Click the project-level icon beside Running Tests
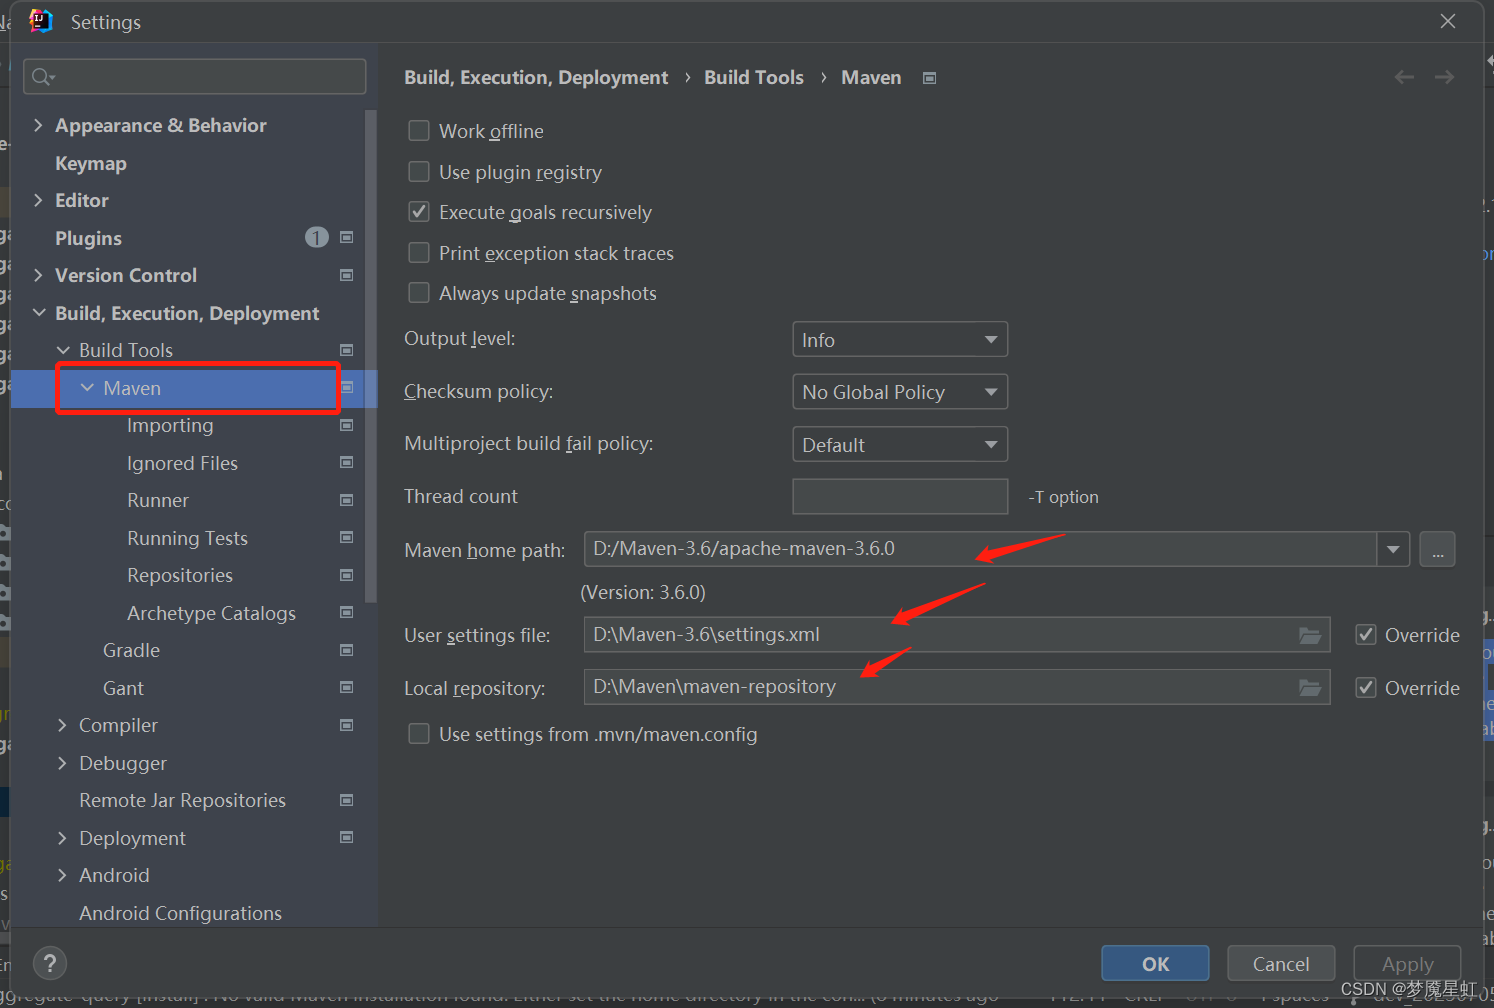This screenshot has width=1494, height=1008. pyautogui.click(x=347, y=537)
